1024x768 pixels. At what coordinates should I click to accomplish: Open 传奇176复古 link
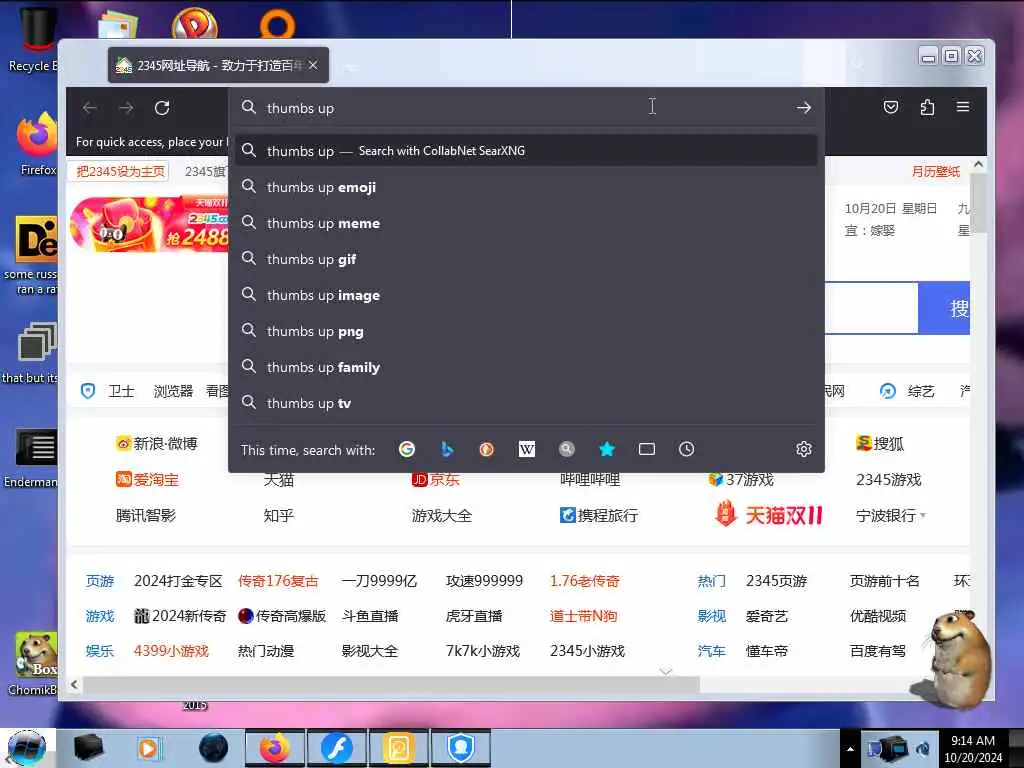(x=278, y=581)
